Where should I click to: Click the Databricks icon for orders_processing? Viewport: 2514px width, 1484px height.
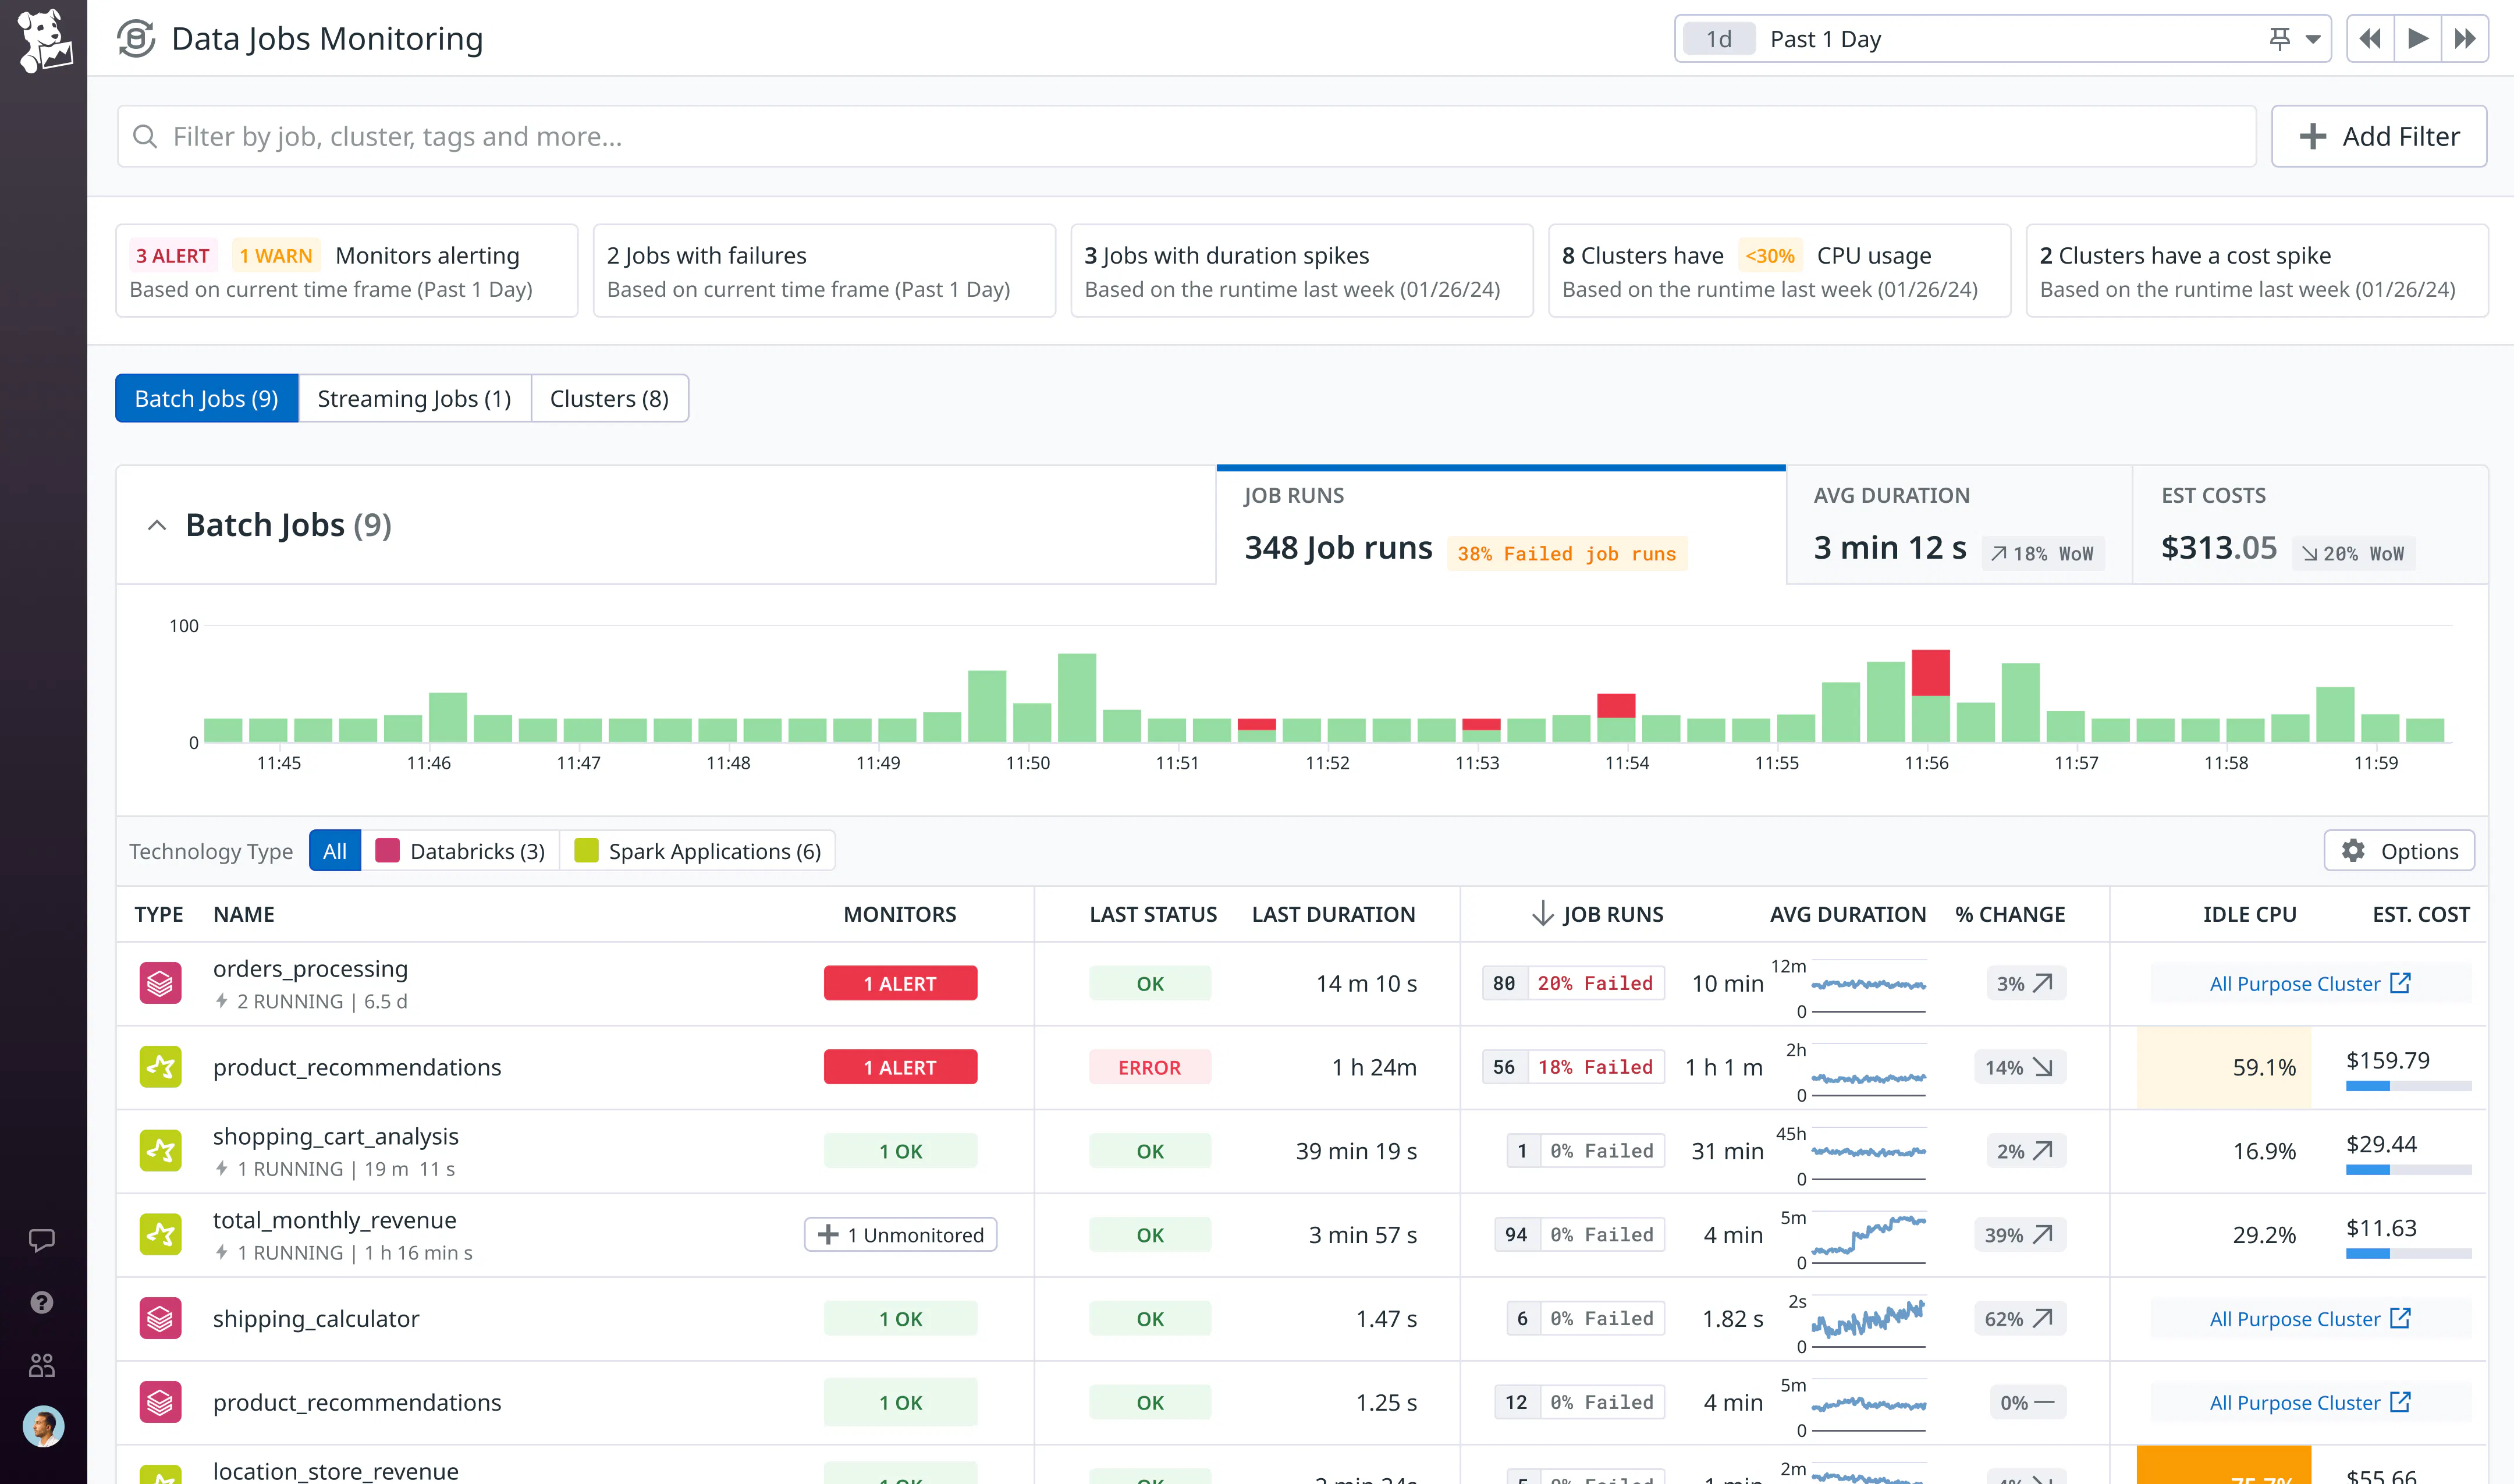click(x=160, y=983)
